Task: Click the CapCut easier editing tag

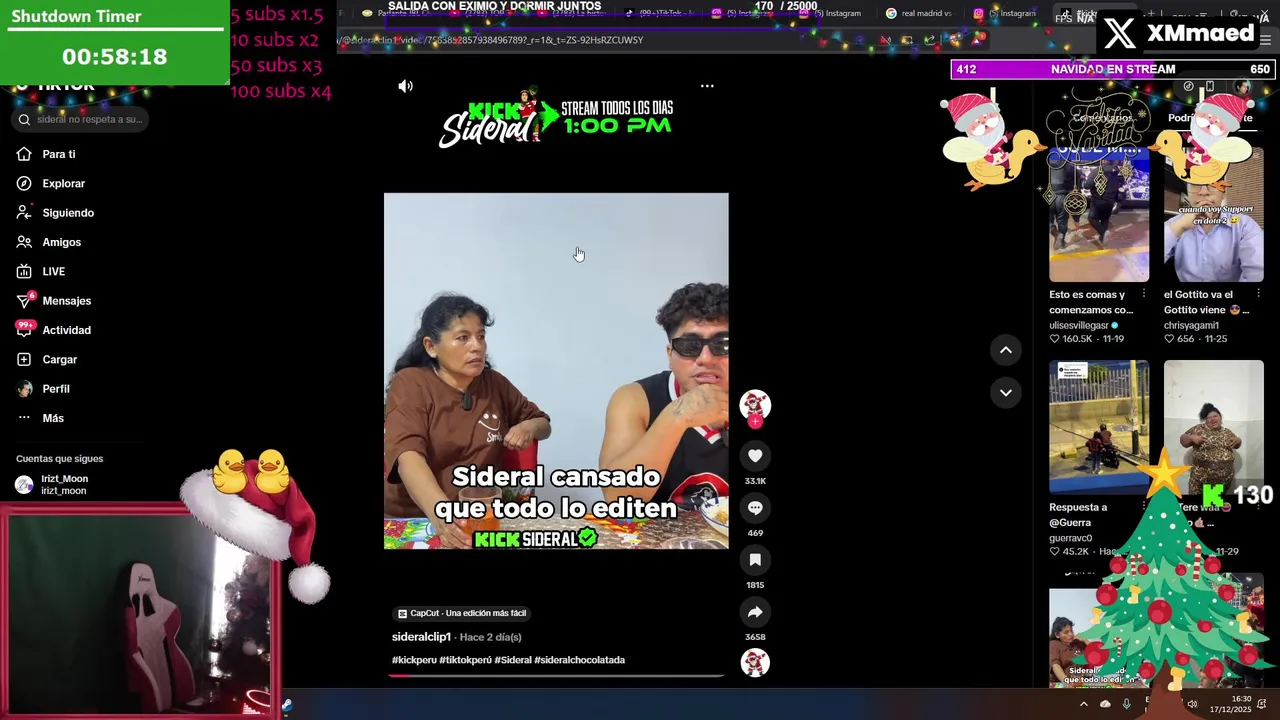Action: click(461, 613)
